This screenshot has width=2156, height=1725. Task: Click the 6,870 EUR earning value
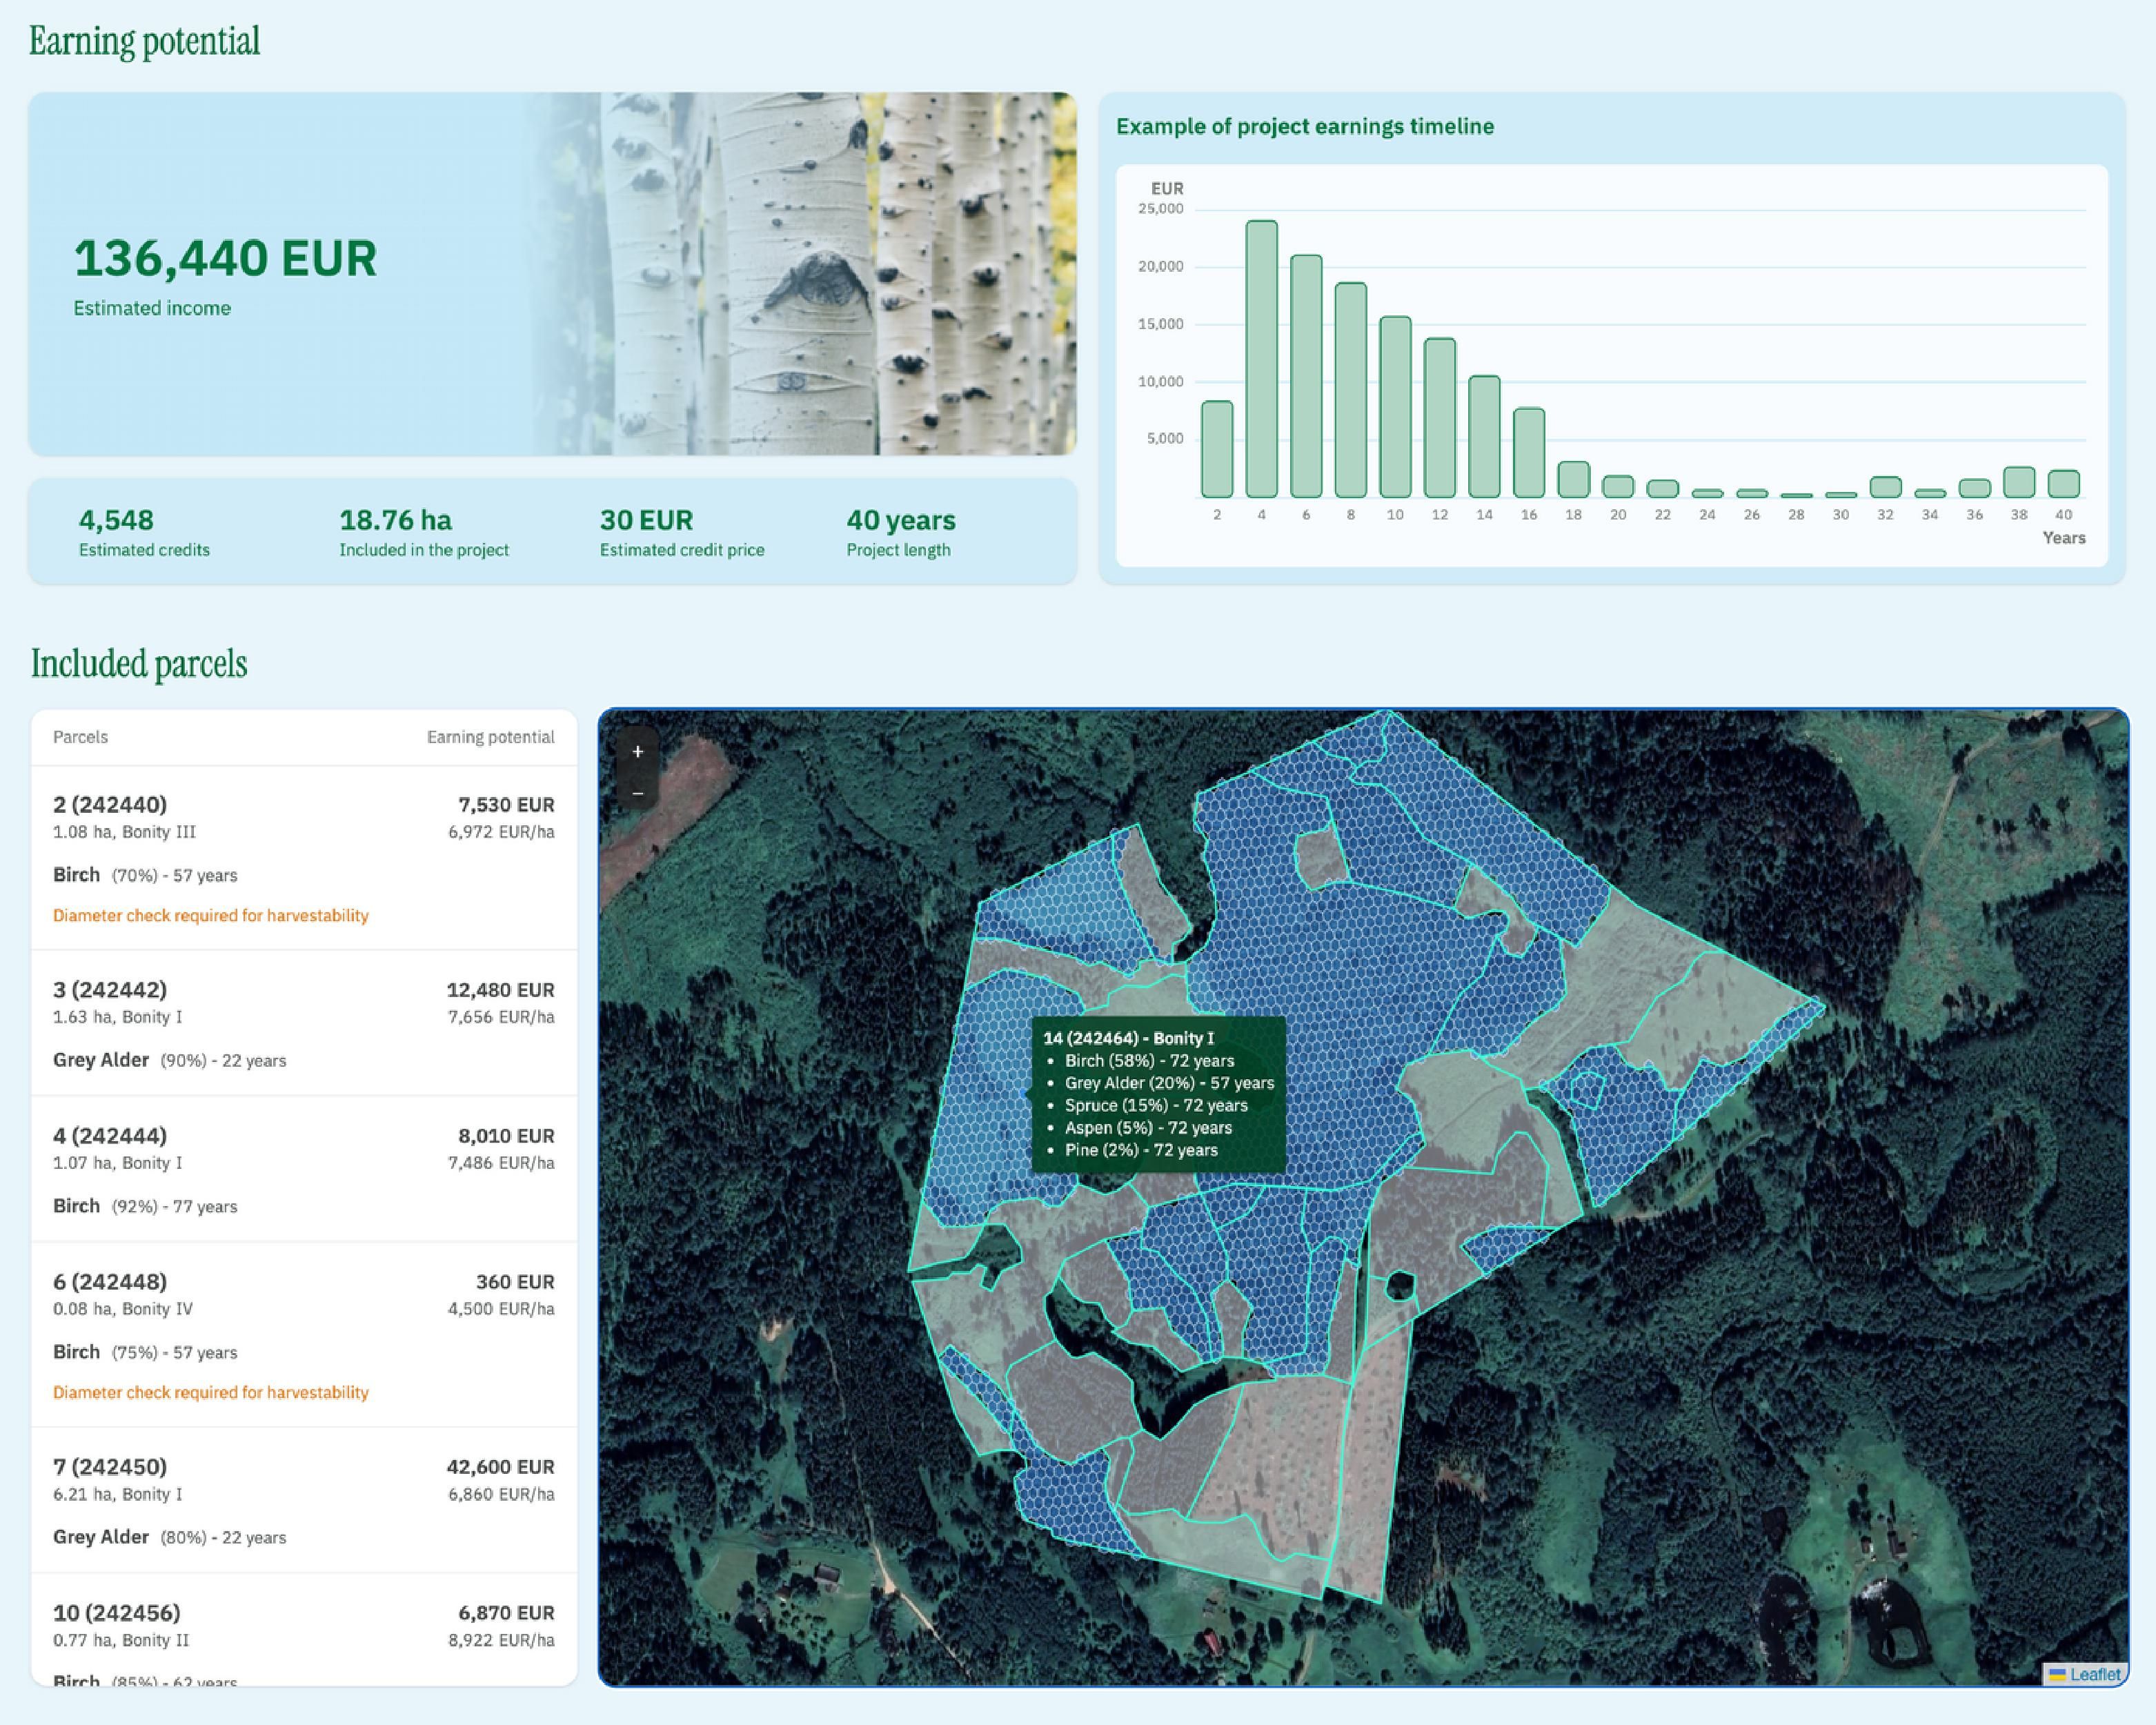[x=506, y=1613]
